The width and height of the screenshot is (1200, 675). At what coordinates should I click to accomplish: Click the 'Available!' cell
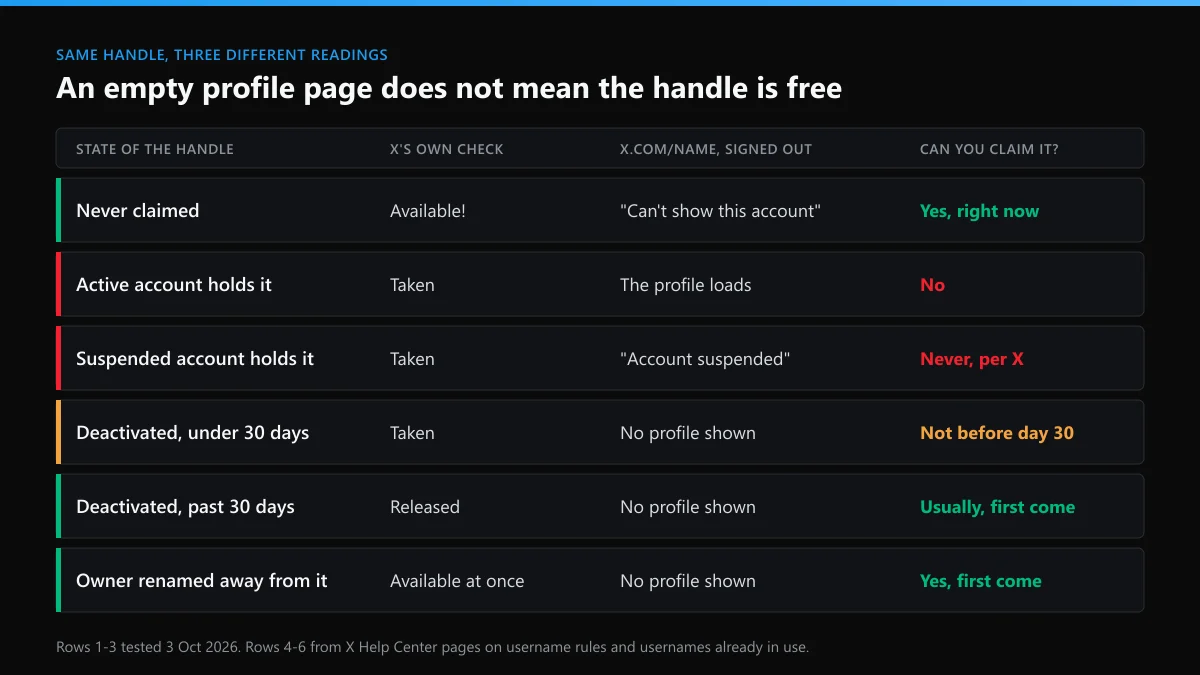pos(428,211)
